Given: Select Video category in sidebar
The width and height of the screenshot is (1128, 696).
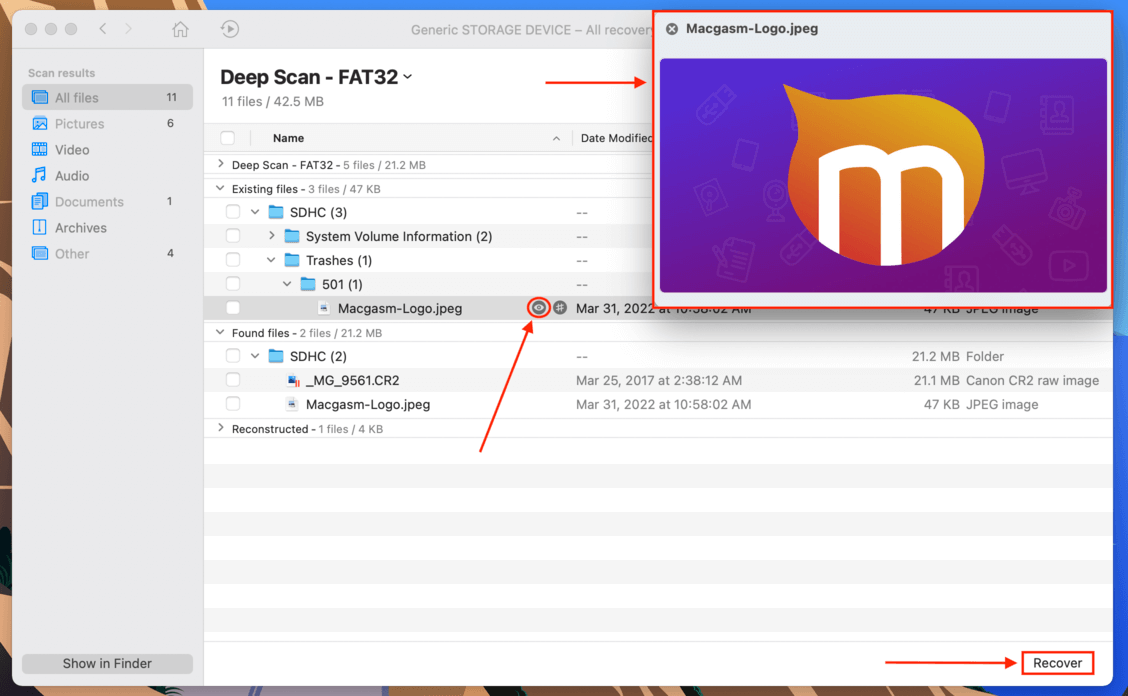Looking at the screenshot, I should [107, 150].
